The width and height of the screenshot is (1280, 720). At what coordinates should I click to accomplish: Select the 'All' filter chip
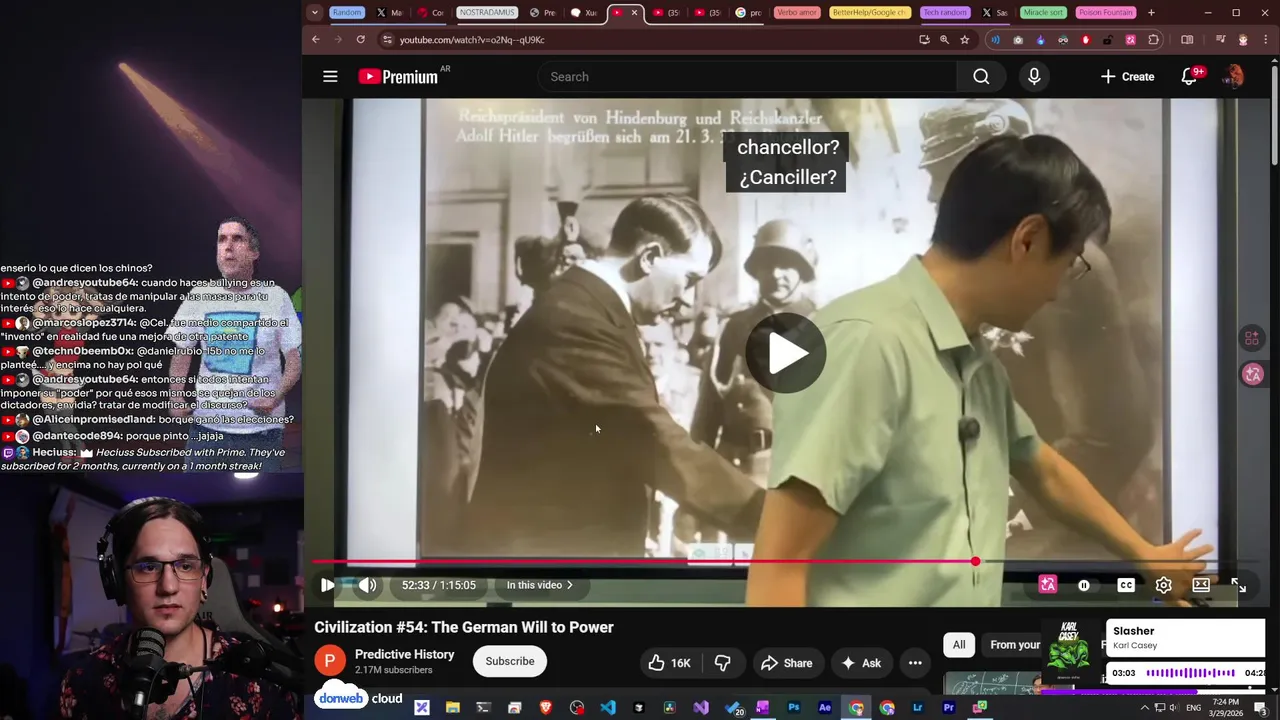959,645
